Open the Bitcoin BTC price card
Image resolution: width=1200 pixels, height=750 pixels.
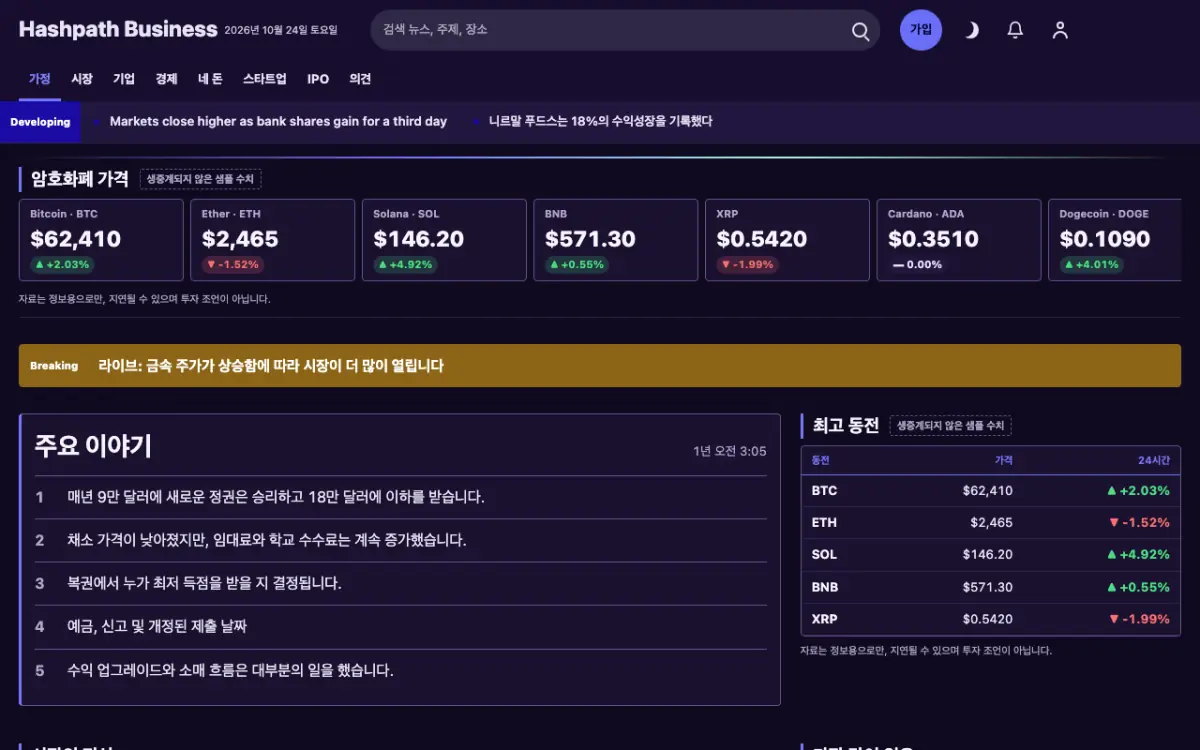tap(101, 240)
